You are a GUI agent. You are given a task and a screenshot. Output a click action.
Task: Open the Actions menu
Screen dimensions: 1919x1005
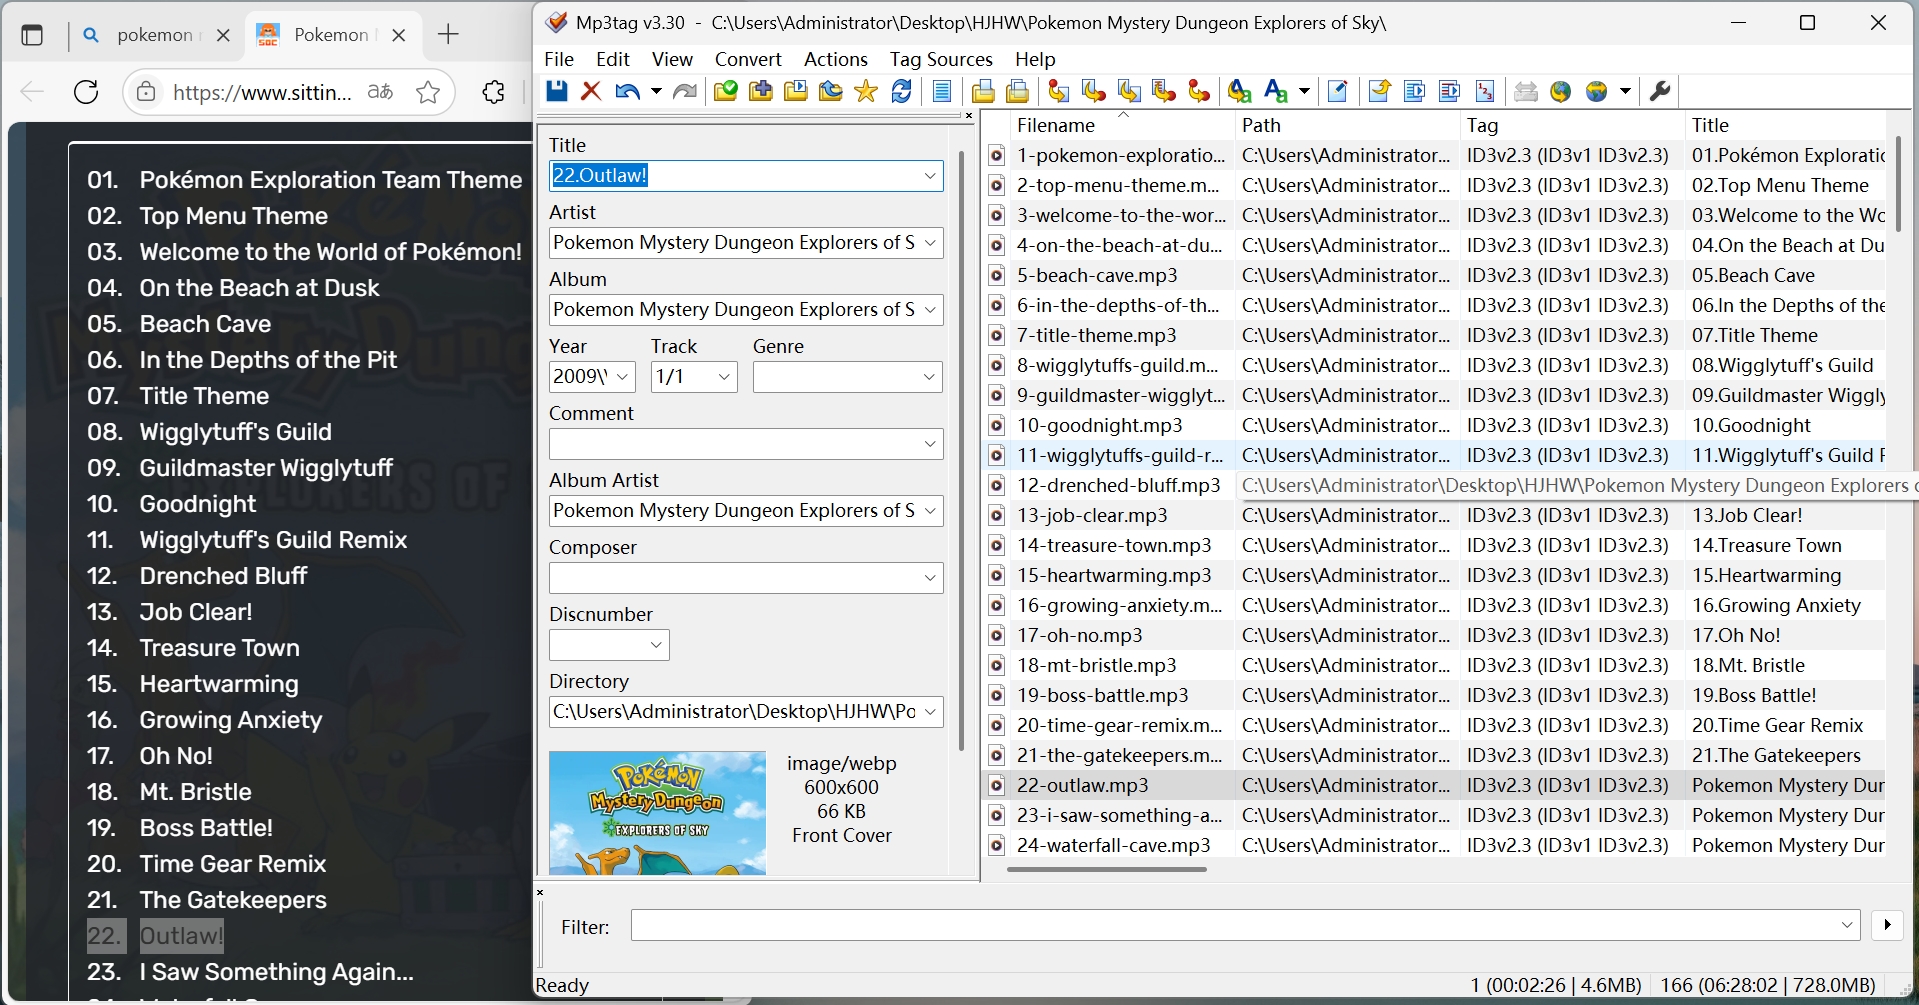836,59
